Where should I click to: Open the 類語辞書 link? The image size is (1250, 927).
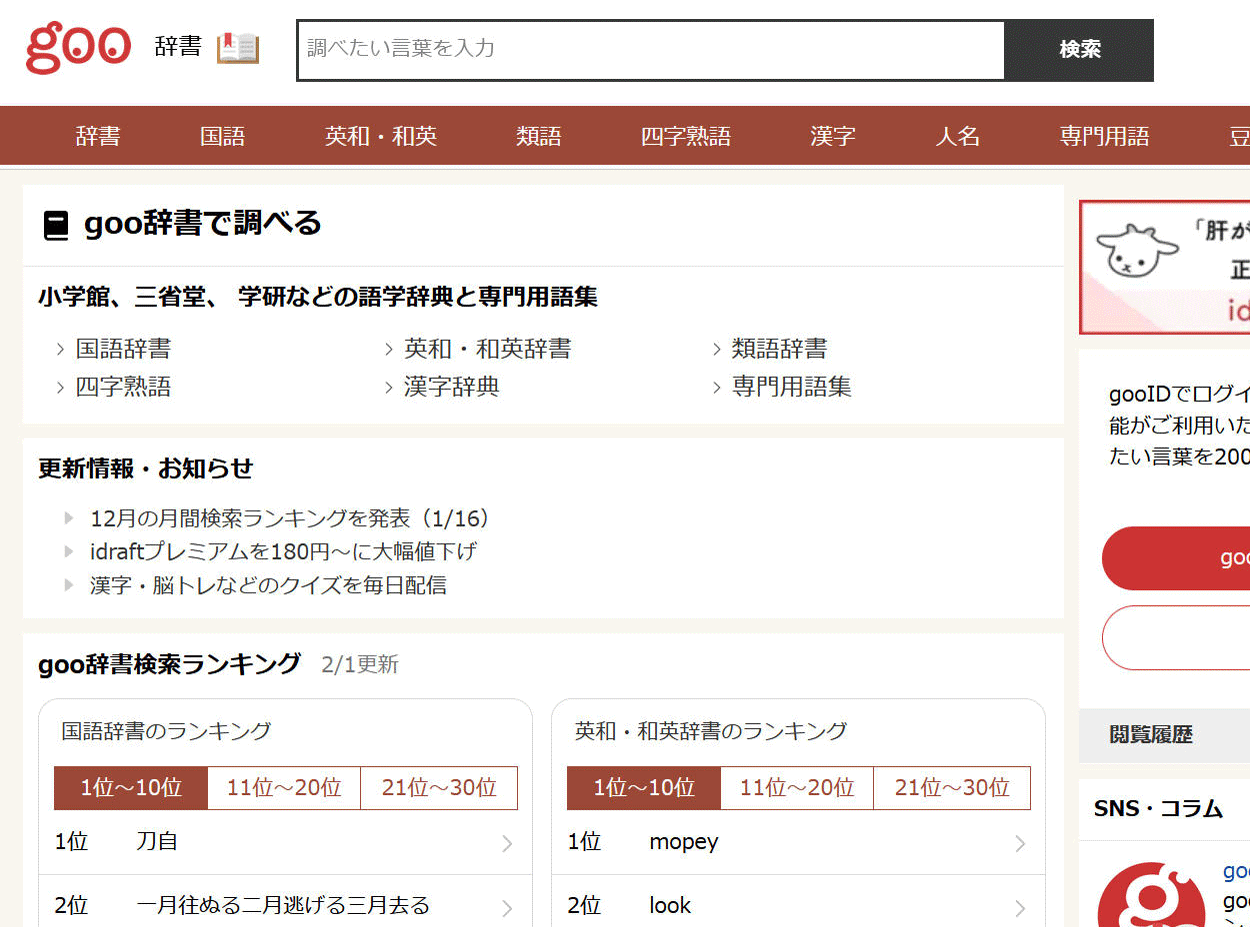(x=779, y=348)
